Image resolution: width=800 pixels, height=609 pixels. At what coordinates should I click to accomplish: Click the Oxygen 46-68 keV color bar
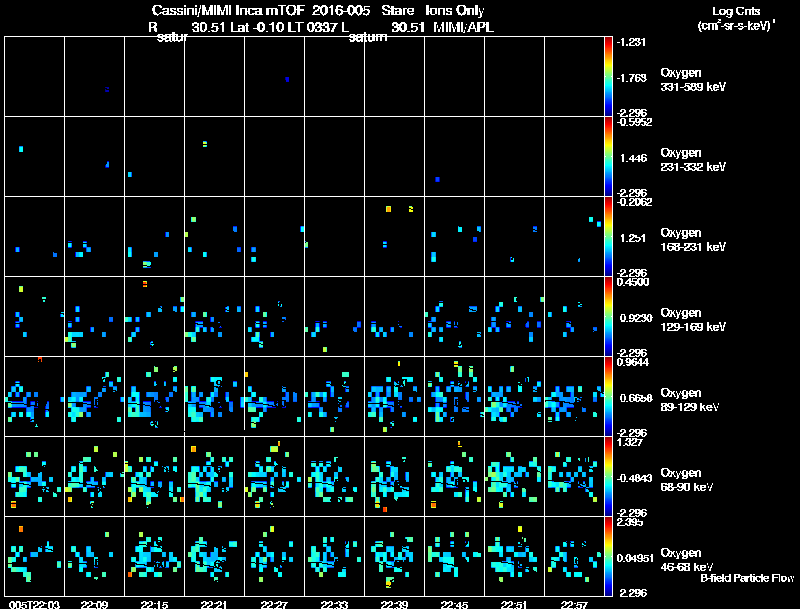608,556
